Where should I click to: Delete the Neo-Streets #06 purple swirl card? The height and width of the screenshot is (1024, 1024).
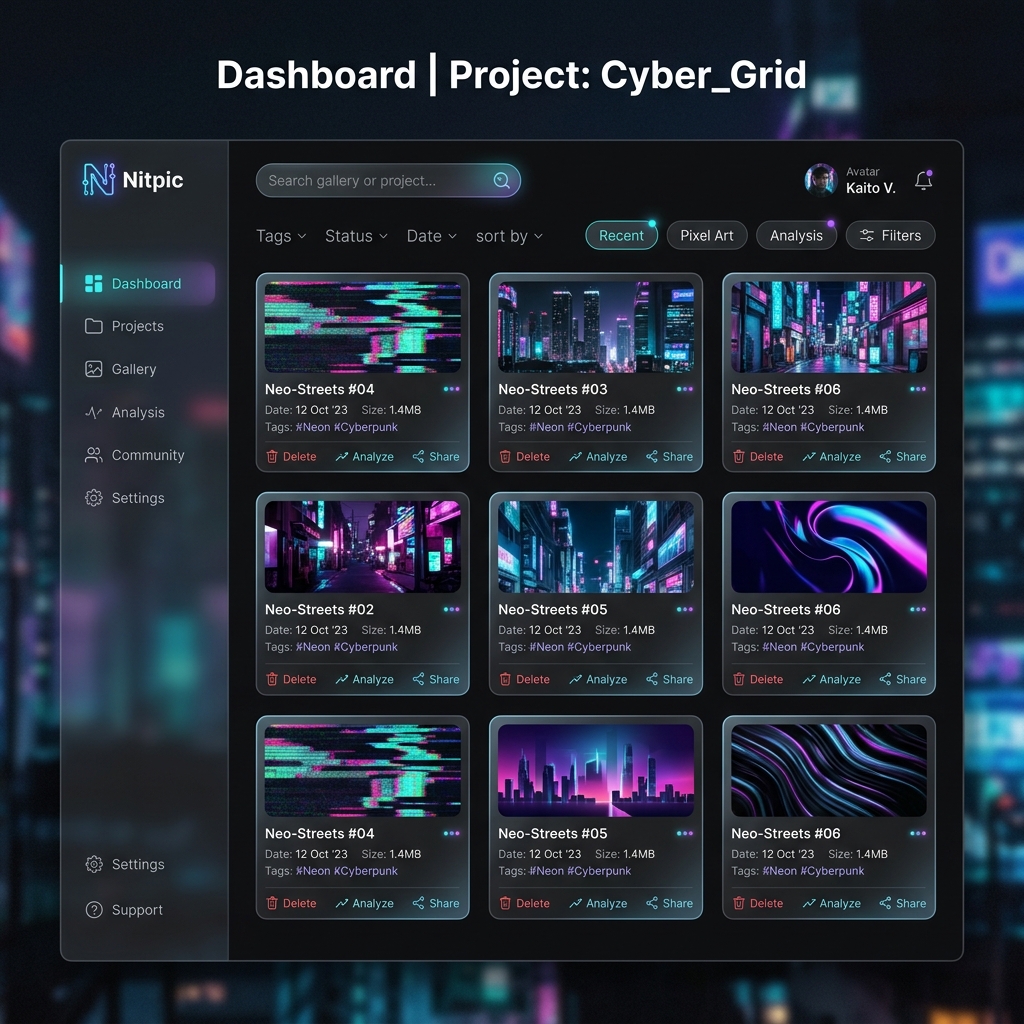click(x=758, y=679)
